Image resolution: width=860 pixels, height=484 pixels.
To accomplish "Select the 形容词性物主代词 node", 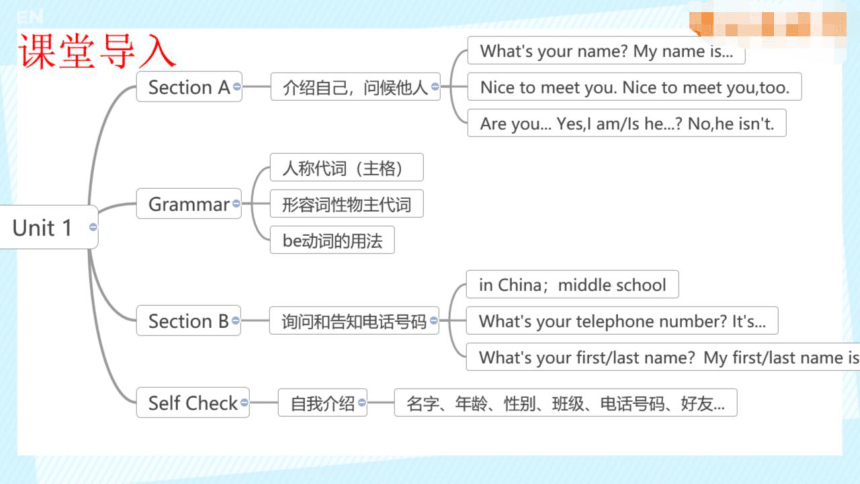I will click(x=347, y=204).
